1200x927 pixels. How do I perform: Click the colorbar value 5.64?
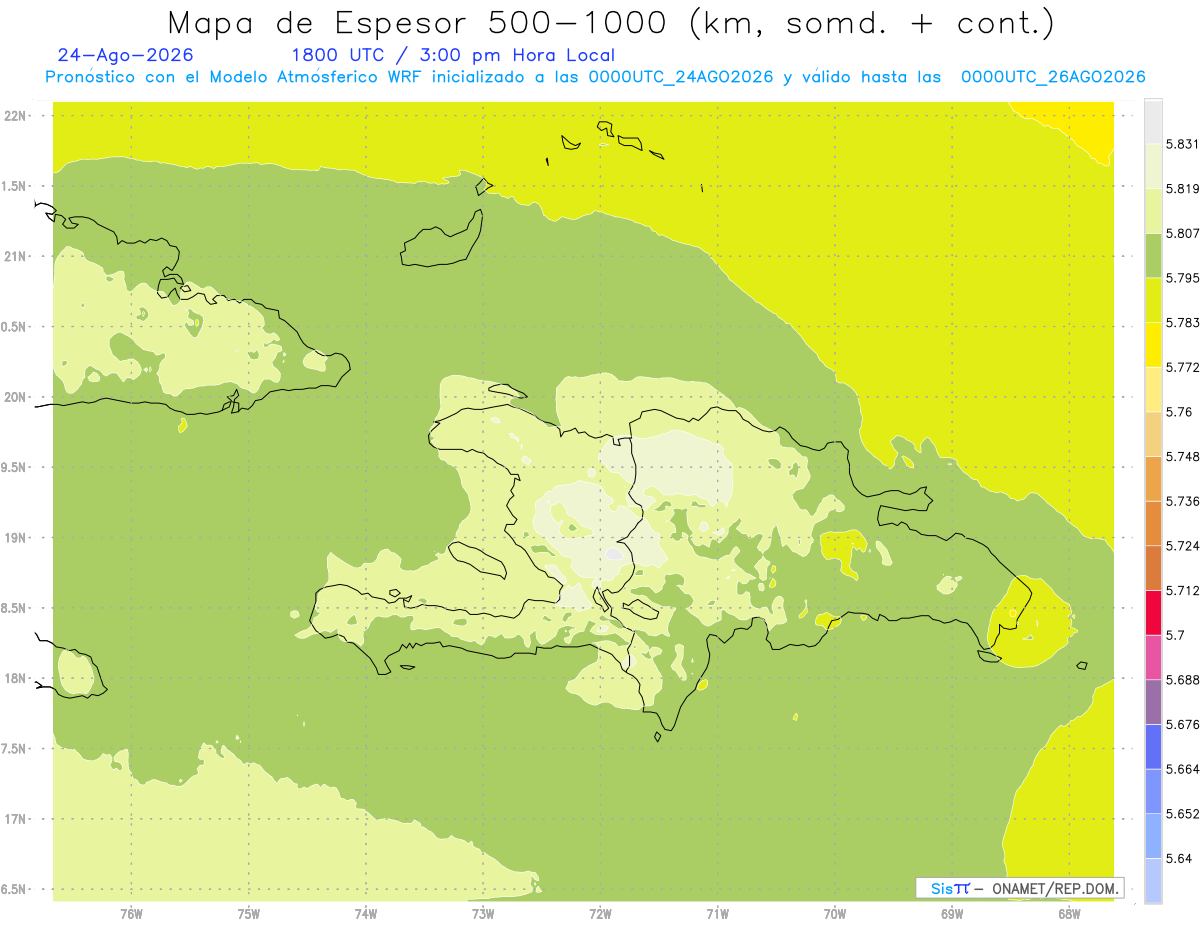click(1179, 859)
